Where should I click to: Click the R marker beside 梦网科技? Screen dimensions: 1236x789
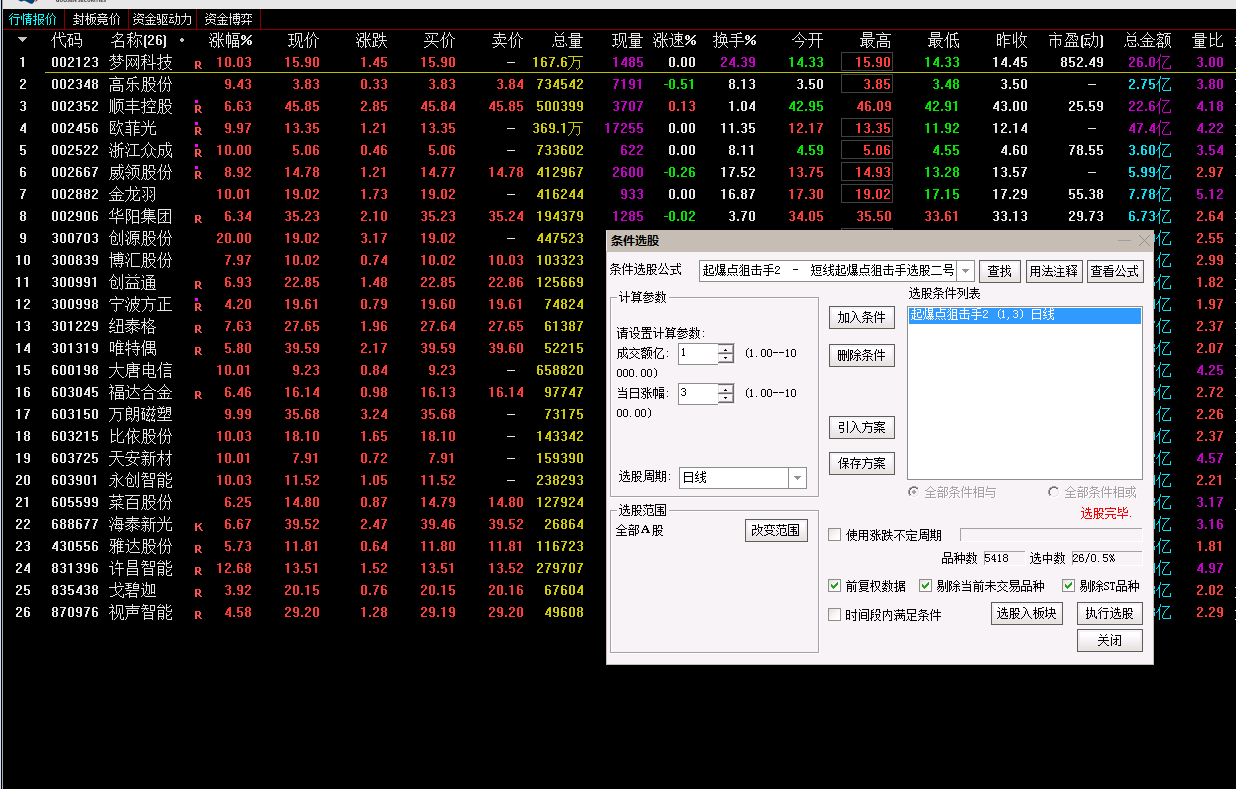coord(198,64)
